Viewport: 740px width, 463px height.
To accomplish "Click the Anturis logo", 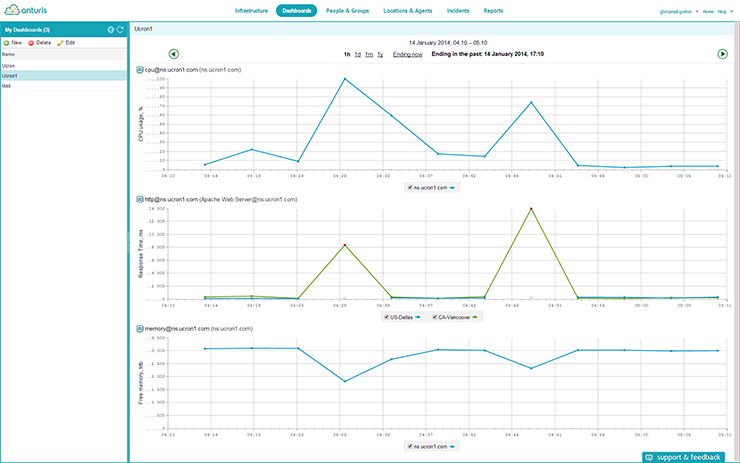I will coord(28,11).
